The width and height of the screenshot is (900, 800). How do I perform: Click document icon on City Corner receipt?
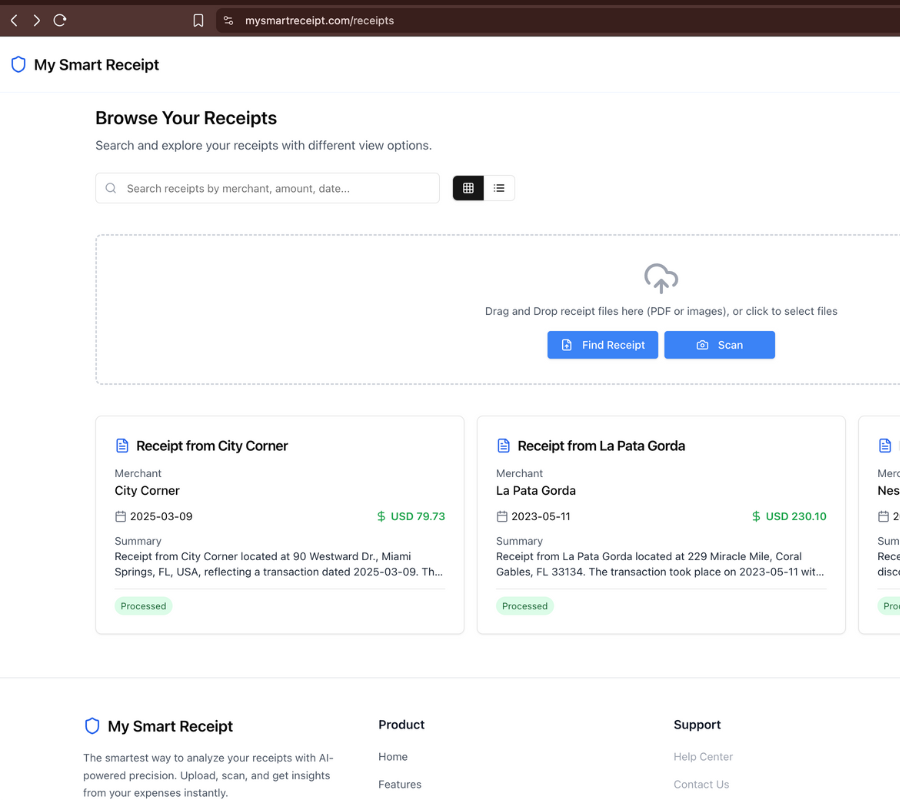[122, 446]
